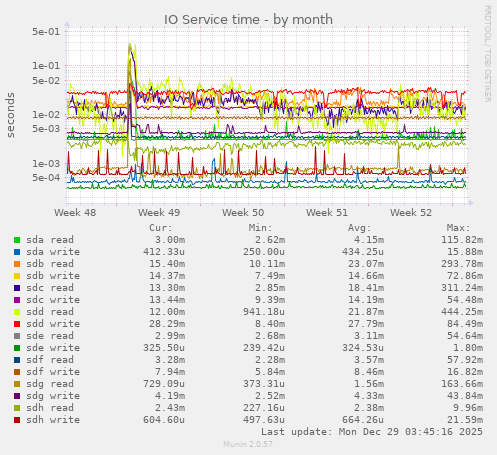The height and width of the screenshot is (455, 497).
Task: Click the sdh read olive legend swatch
Action: coord(17,408)
